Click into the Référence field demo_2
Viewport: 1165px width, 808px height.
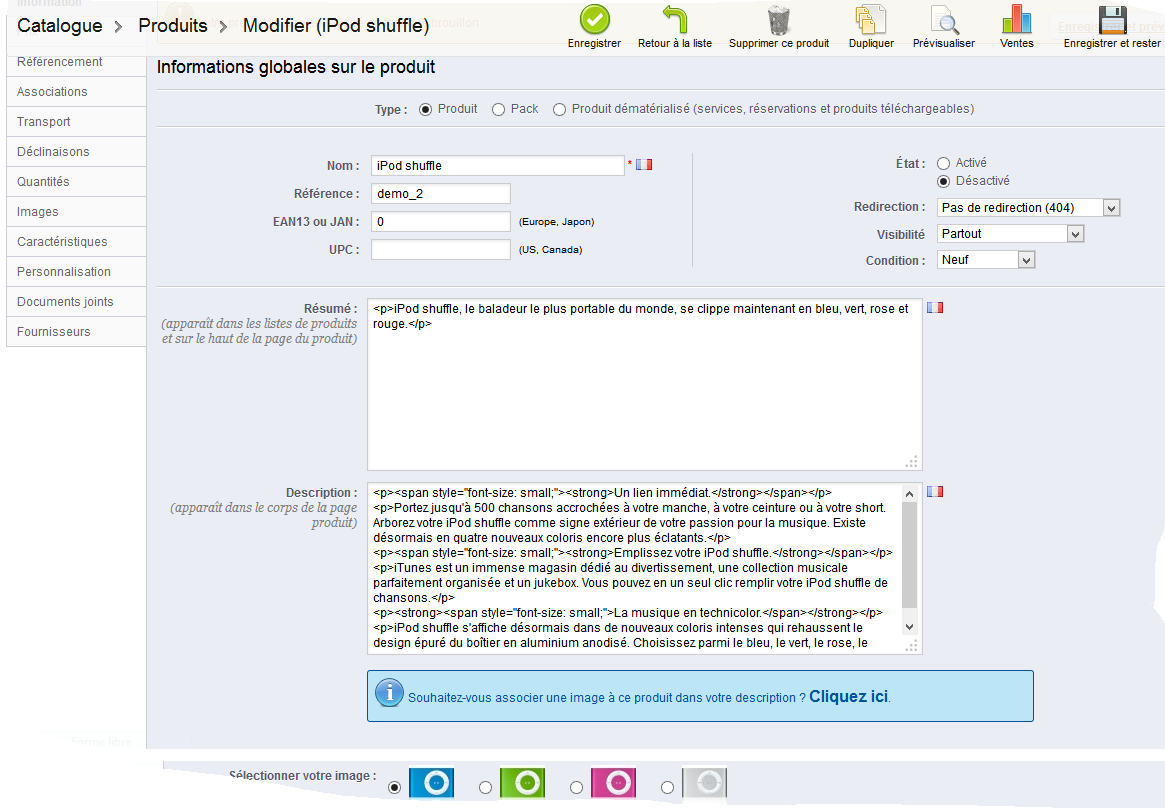coord(441,194)
